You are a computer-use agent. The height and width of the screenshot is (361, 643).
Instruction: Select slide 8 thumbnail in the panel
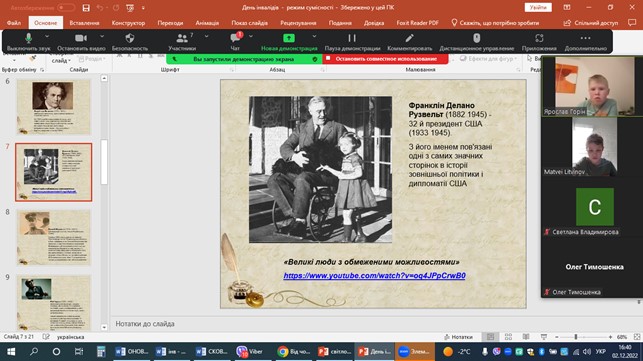coord(54,238)
